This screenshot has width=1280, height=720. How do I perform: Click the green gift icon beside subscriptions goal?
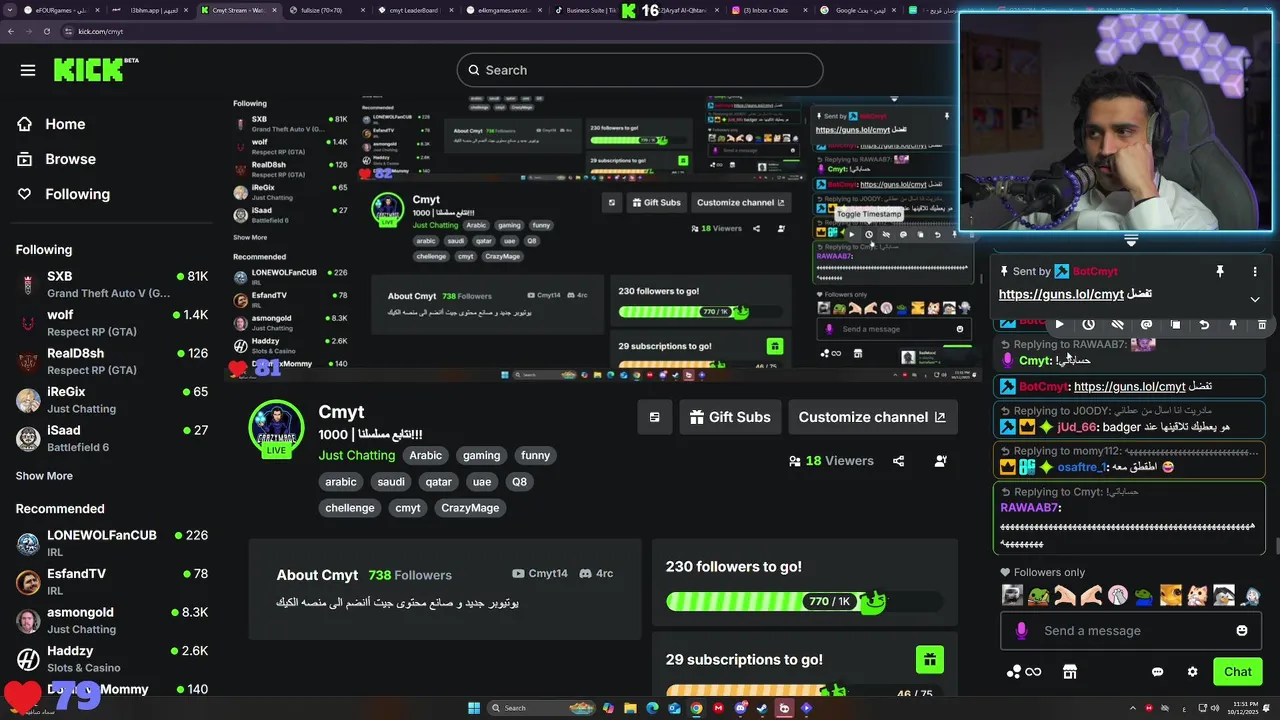[x=930, y=659]
